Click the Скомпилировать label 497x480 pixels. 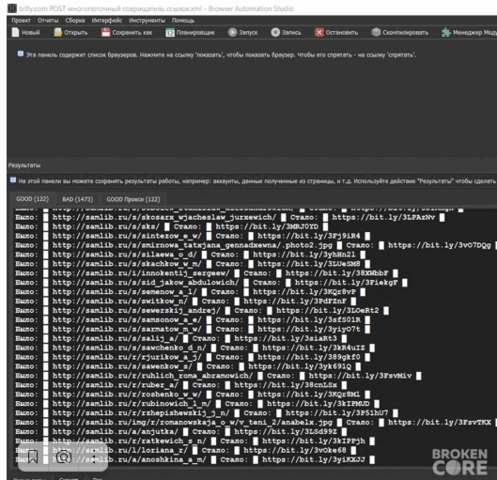[405, 33]
